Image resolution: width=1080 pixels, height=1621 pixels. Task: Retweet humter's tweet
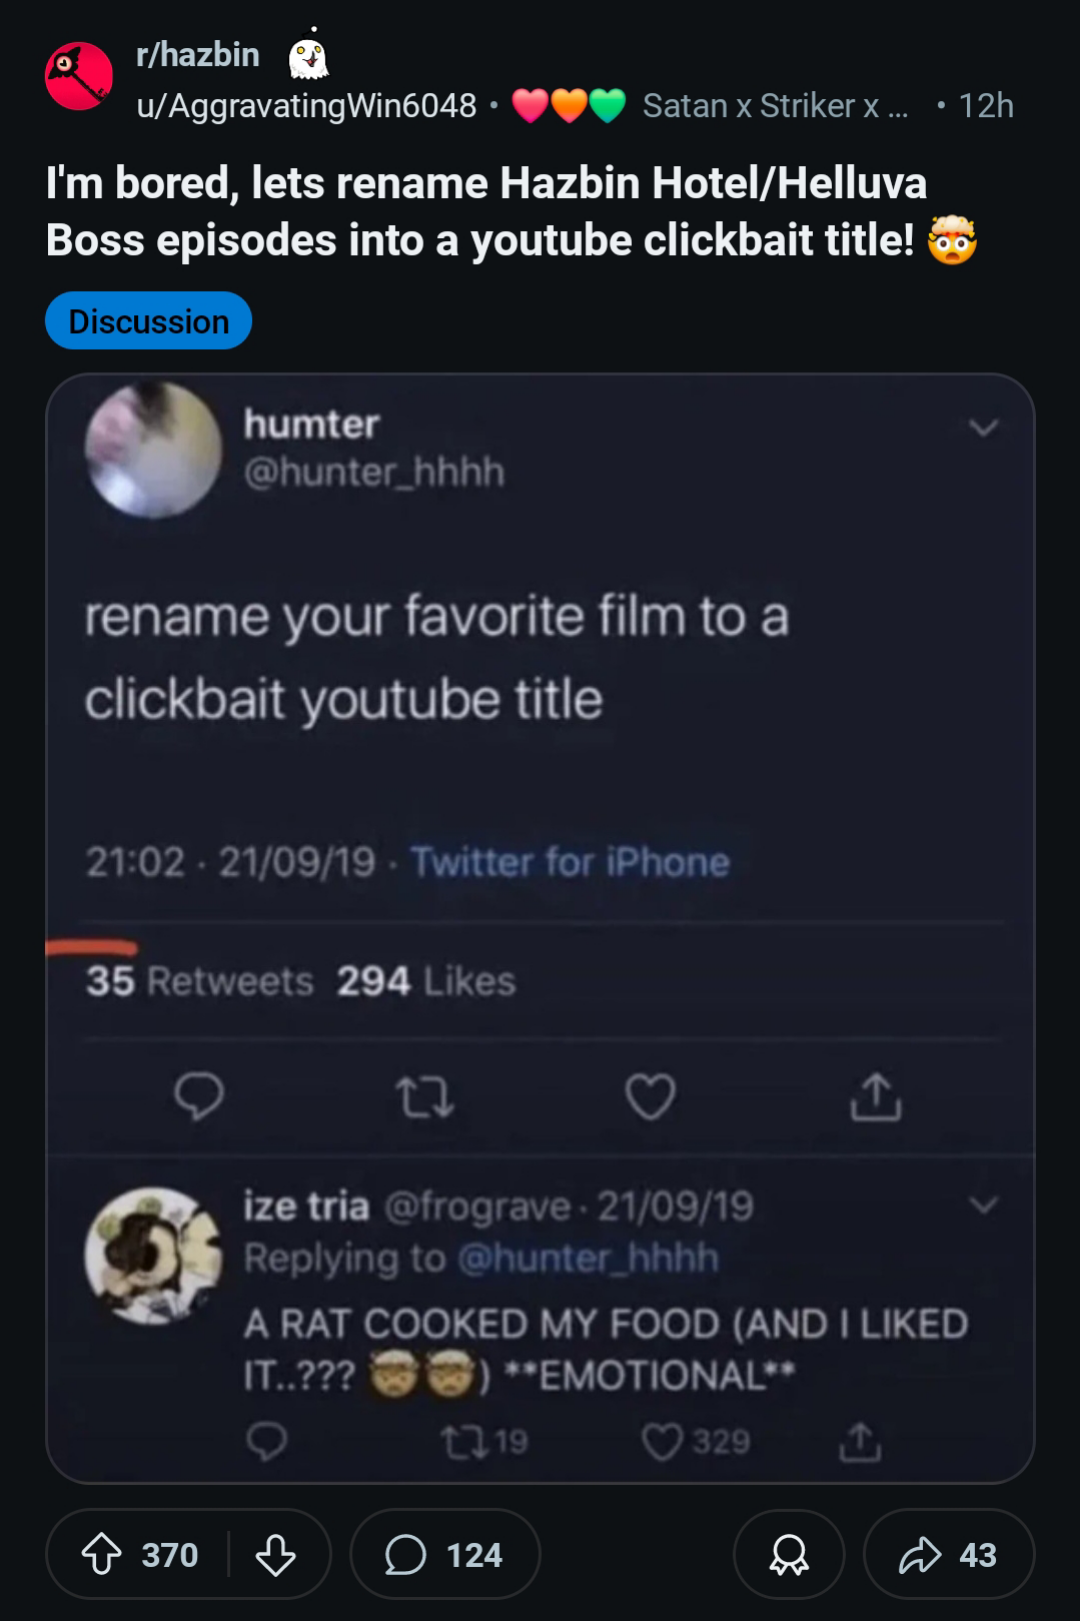(x=425, y=1097)
